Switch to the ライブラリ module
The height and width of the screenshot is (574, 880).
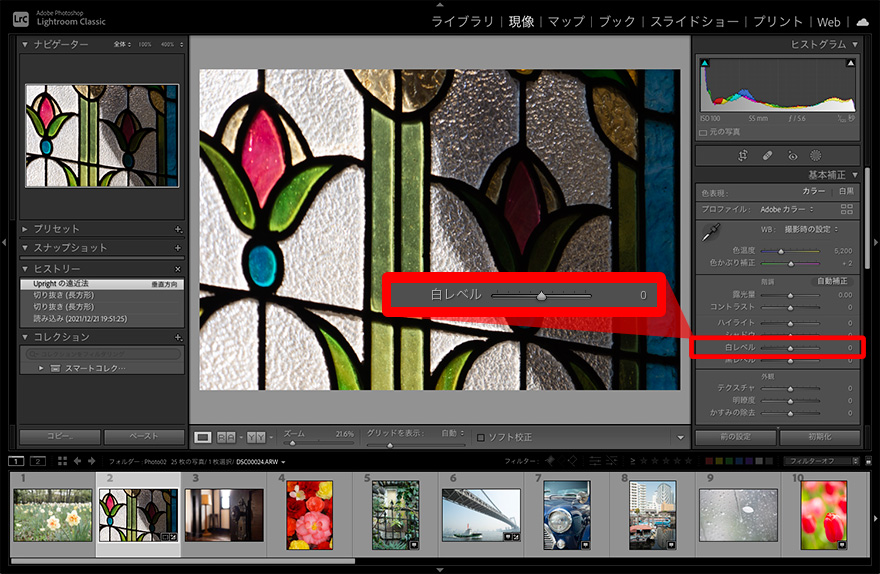(464, 21)
